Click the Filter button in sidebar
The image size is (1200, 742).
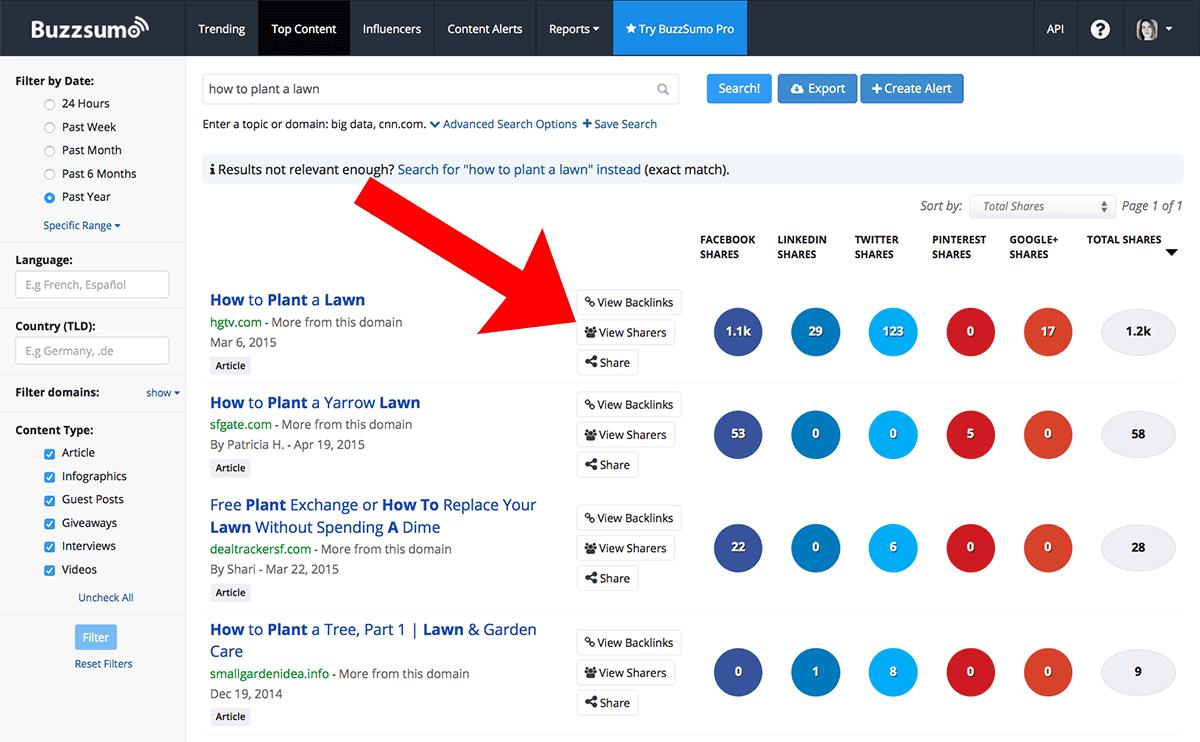point(96,637)
